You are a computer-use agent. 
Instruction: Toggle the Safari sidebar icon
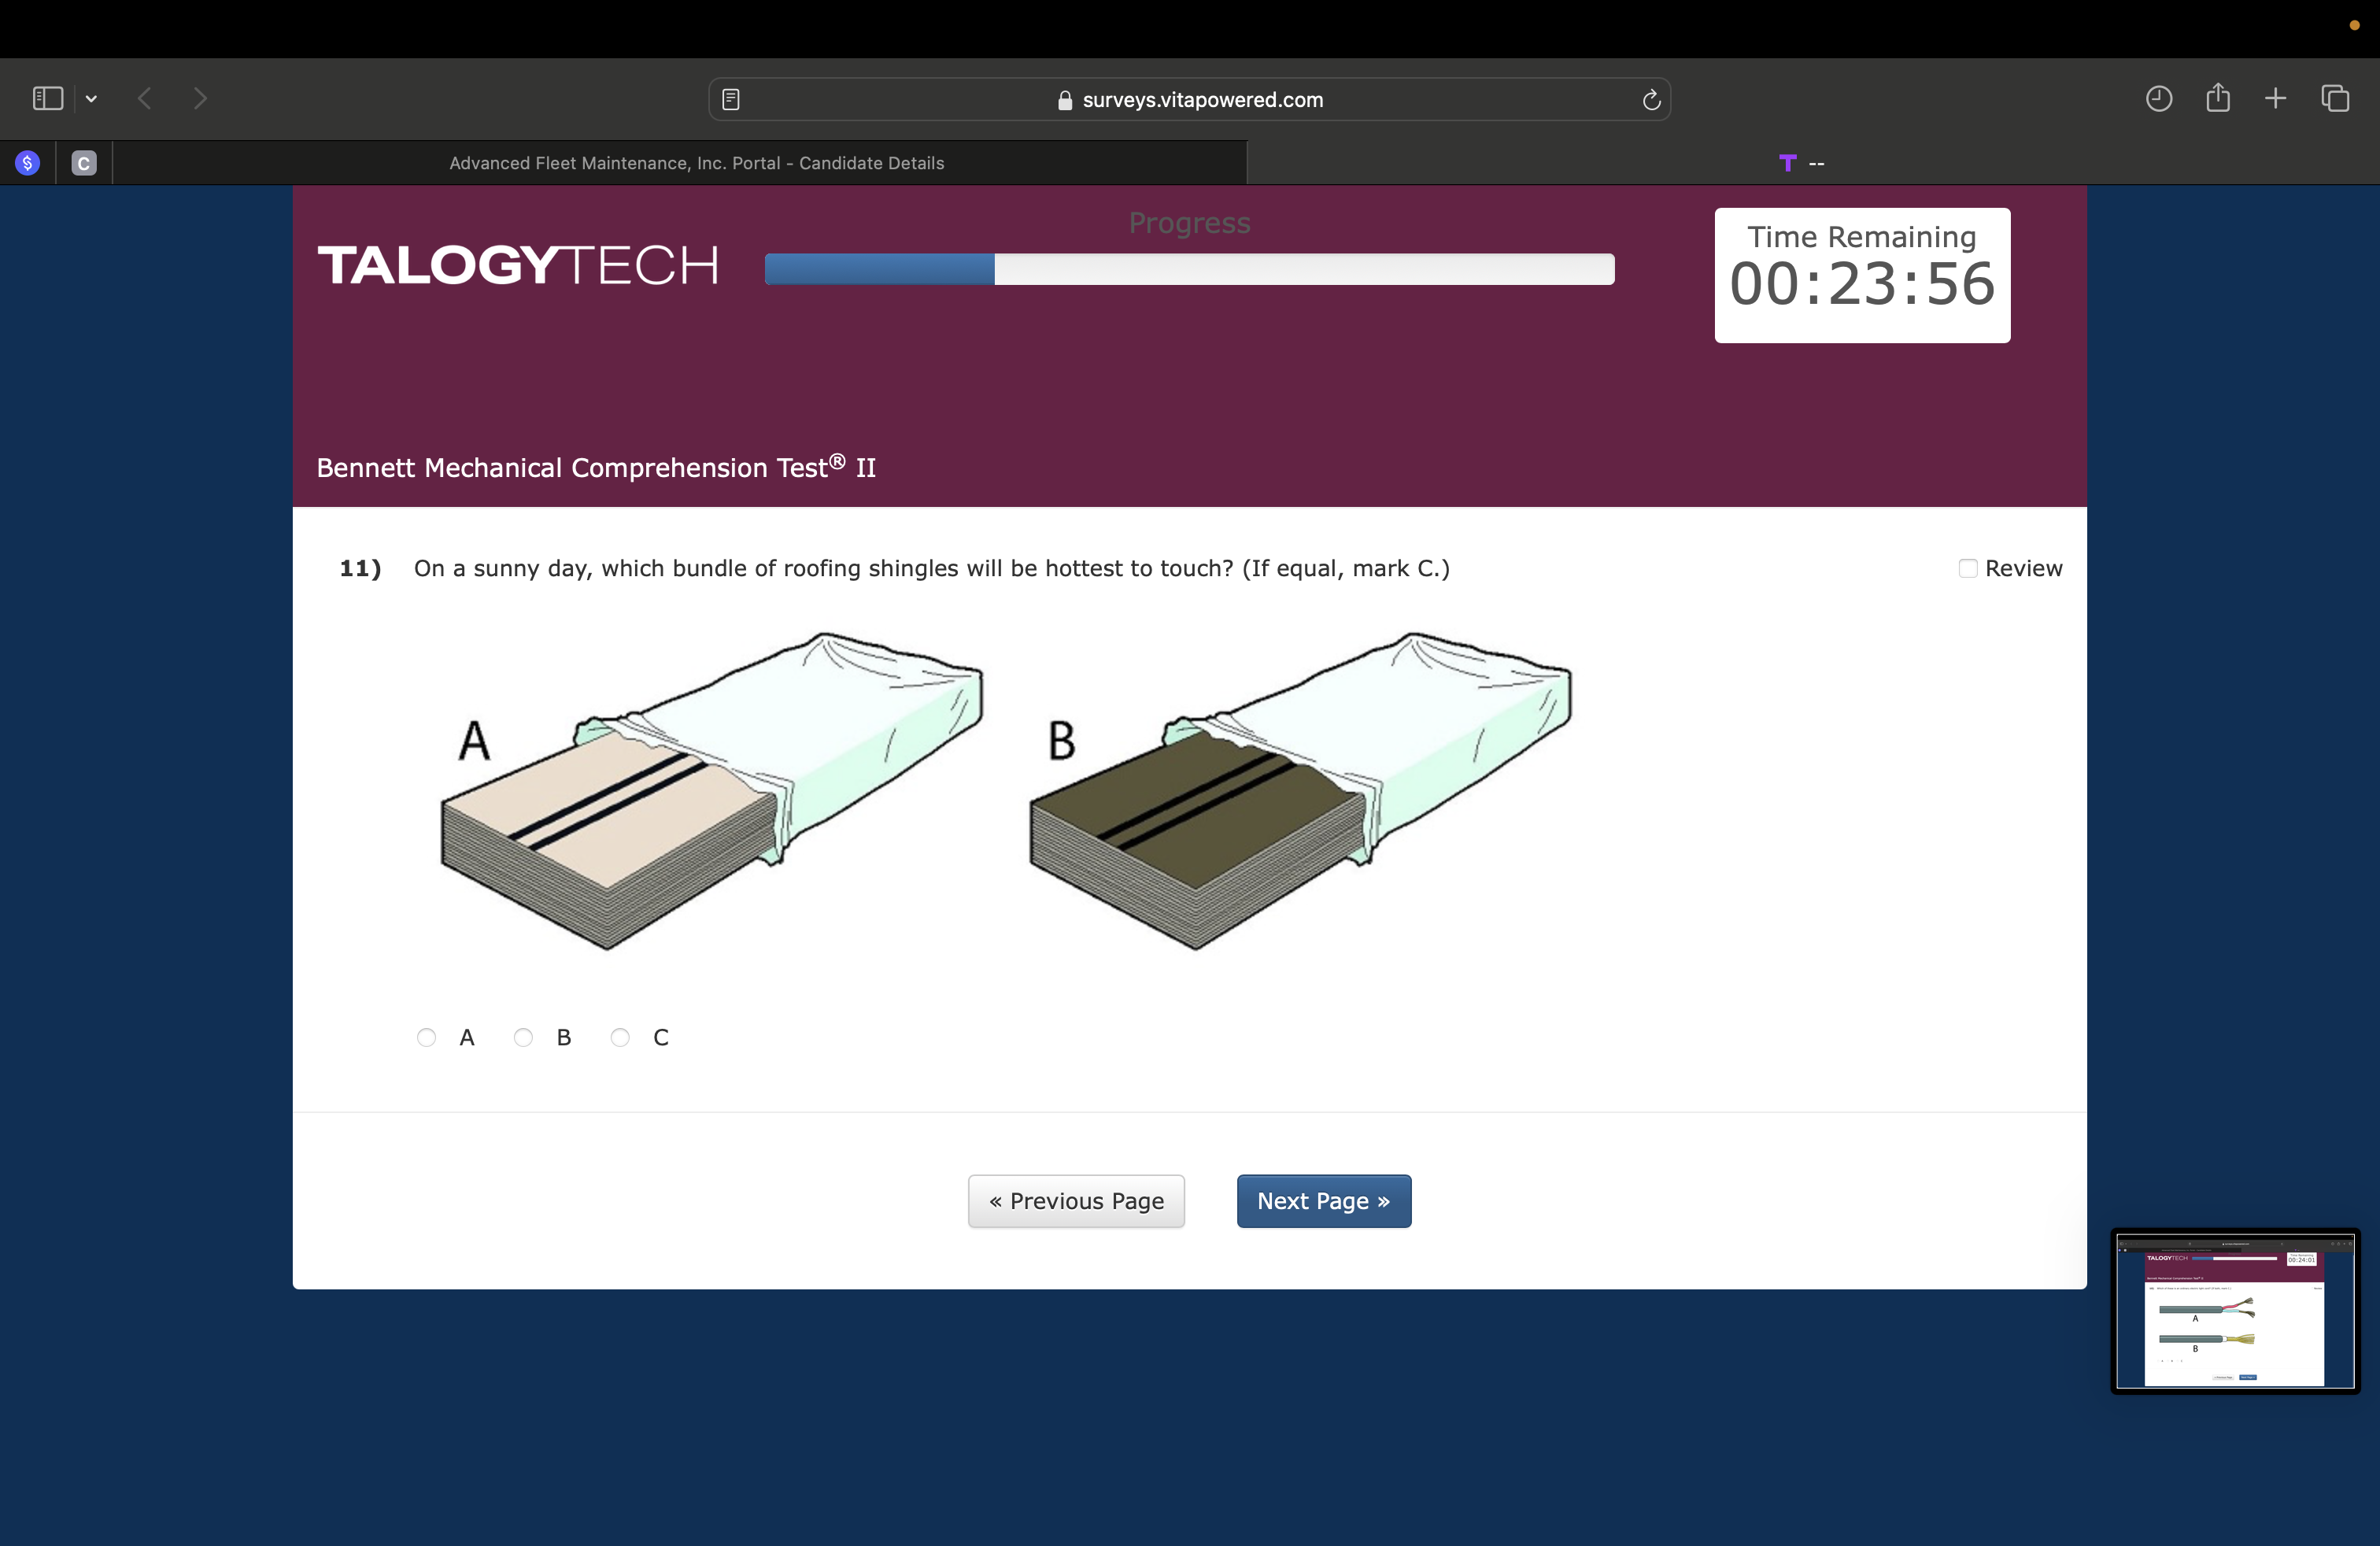(47, 98)
